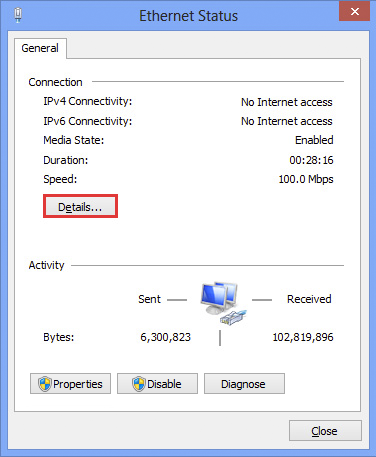
Task: Click the IPv4 Connectivity label
Action: [x=88, y=101]
